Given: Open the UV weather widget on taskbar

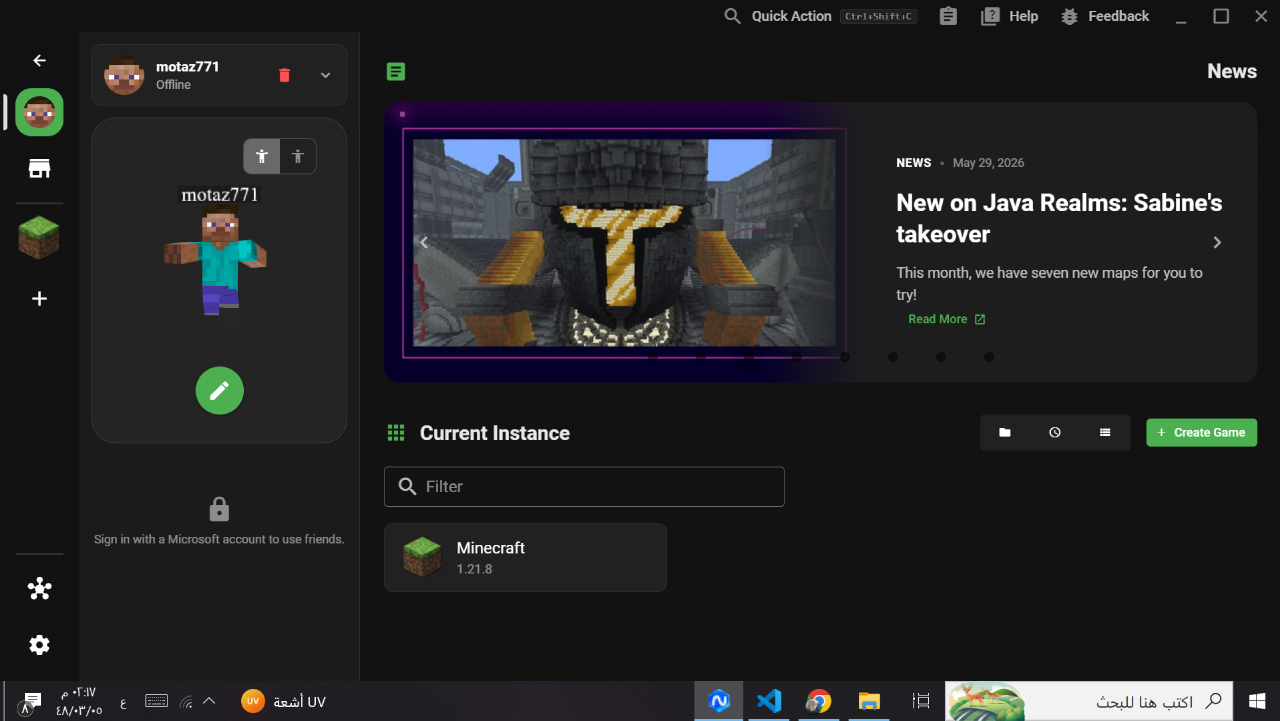Looking at the screenshot, I should (283, 702).
